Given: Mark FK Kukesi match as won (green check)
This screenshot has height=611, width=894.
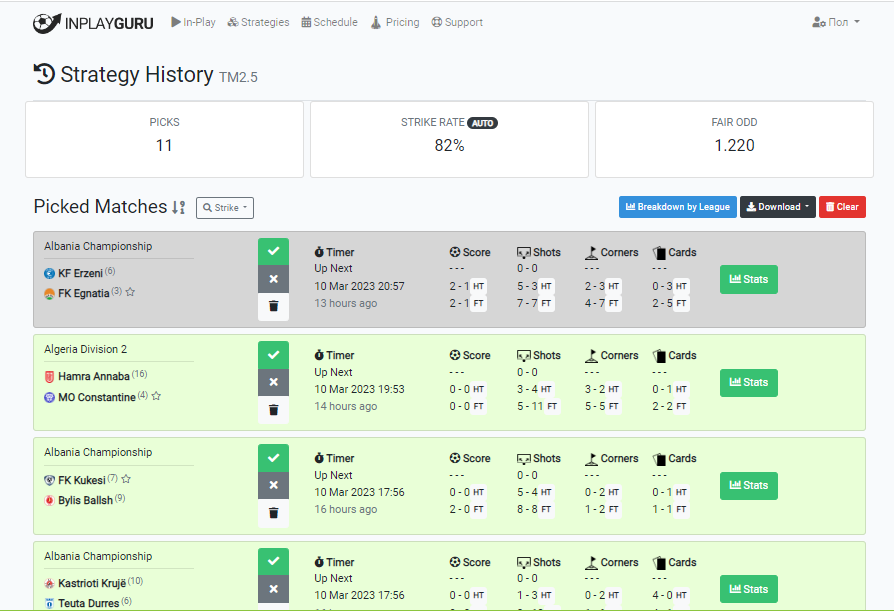Looking at the screenshot, I should pyautogui.click(x=273, y=459).
